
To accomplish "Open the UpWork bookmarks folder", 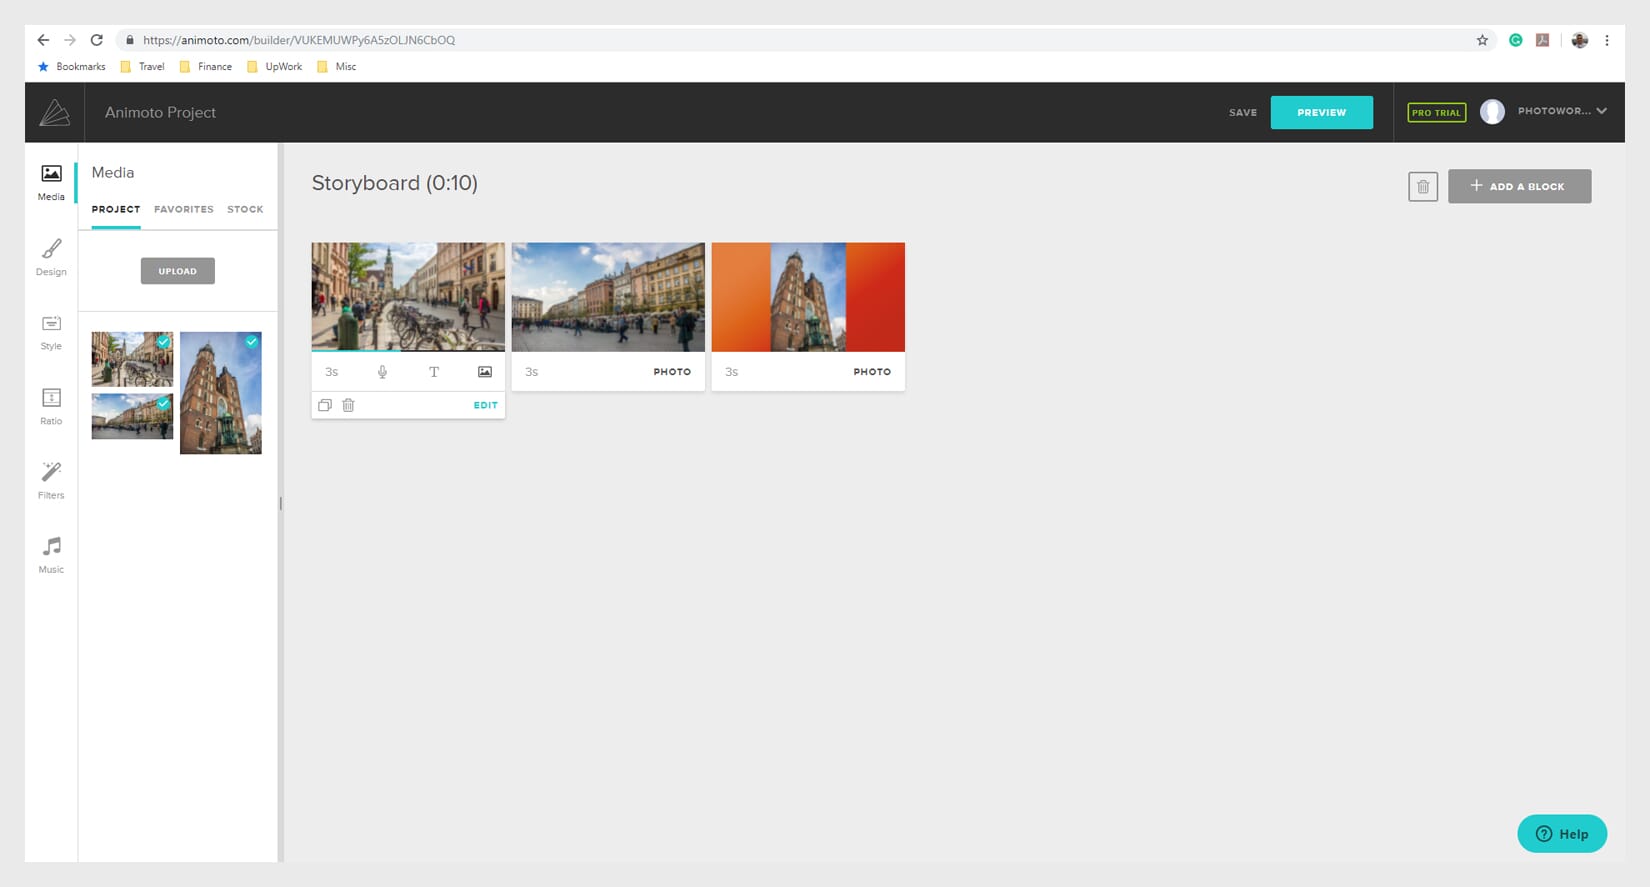I will click(274, 67).
